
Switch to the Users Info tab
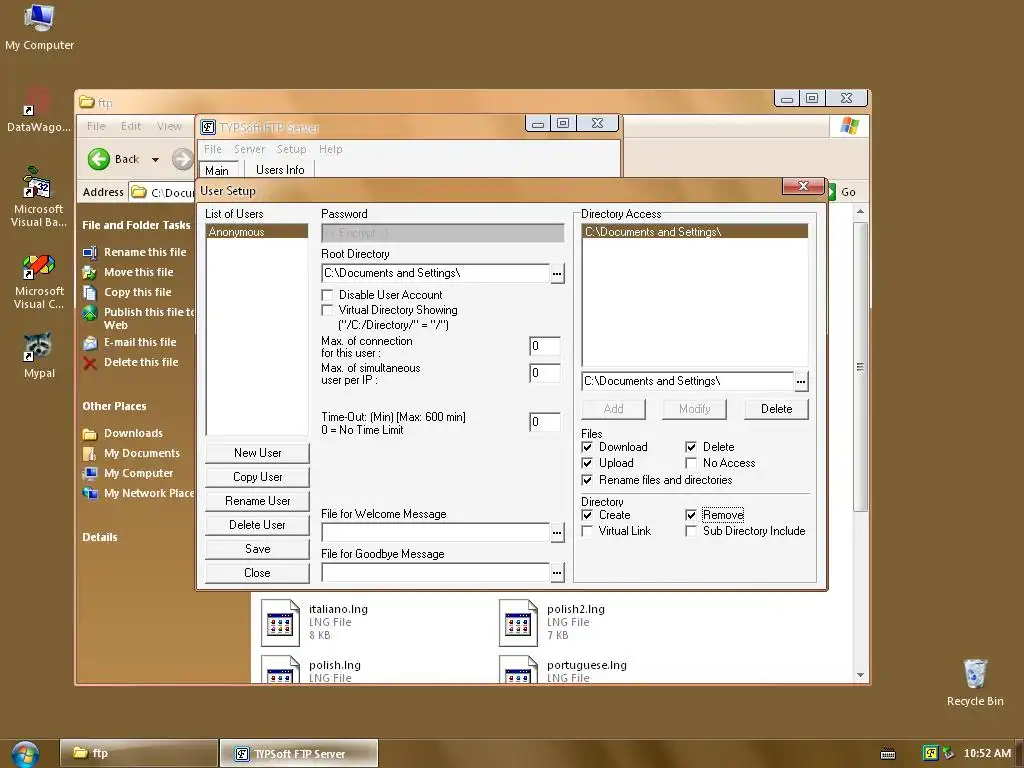point(280,170)
